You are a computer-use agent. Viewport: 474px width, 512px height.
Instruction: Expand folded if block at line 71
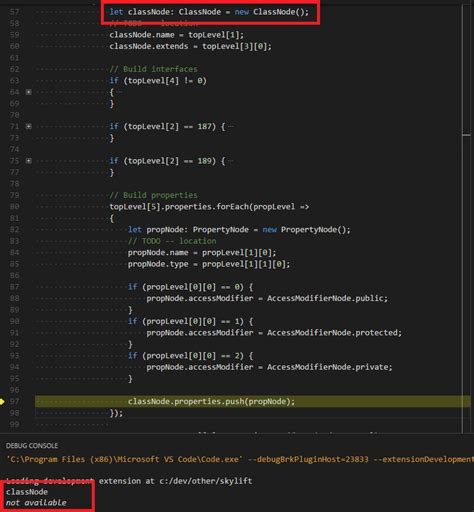point(29,126)
